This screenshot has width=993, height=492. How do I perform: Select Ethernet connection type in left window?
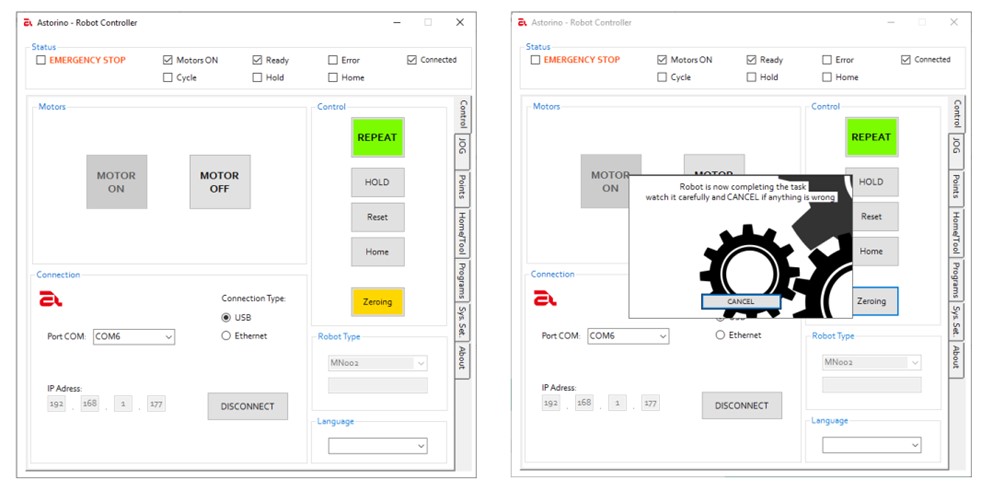coord(226,336)
